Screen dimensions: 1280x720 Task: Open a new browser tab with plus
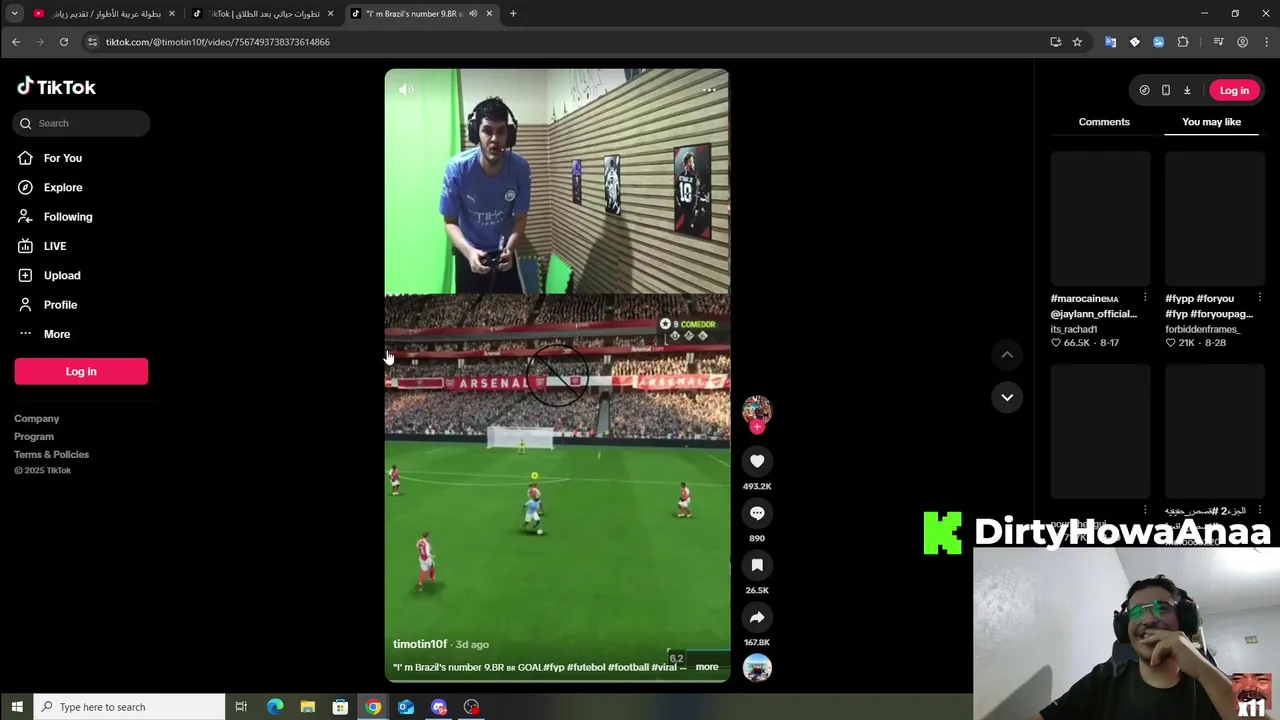pos(513,14)
